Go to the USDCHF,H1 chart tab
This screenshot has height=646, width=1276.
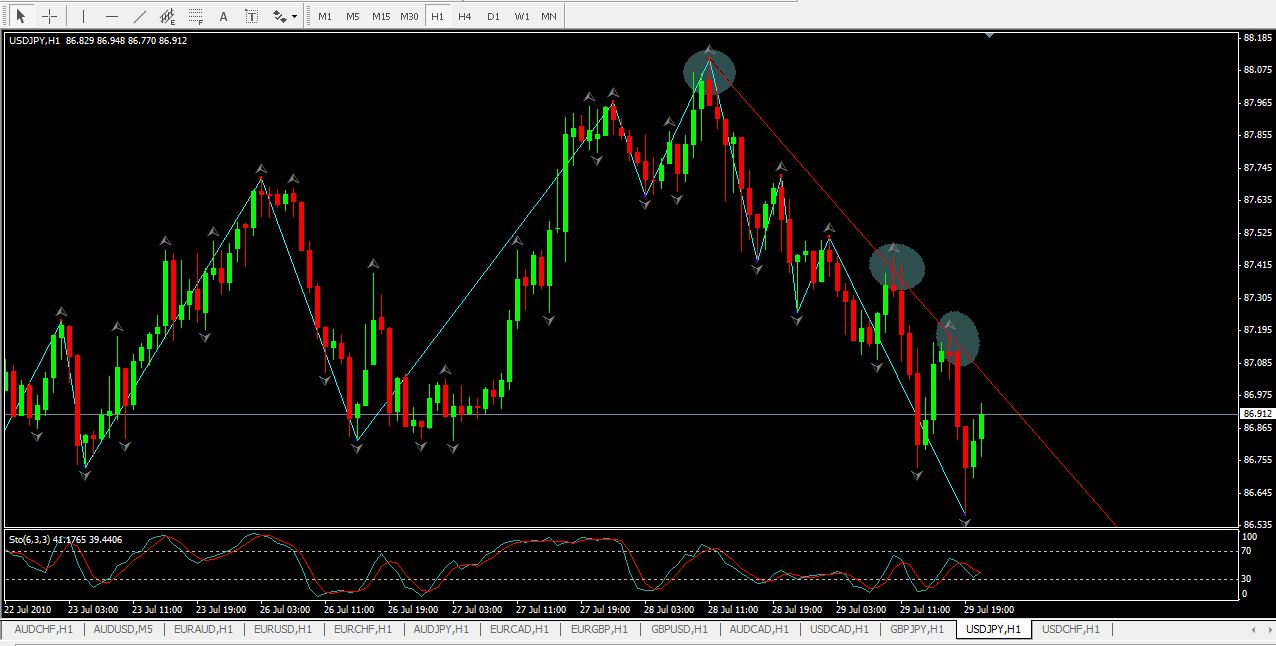click(1070, 629)
